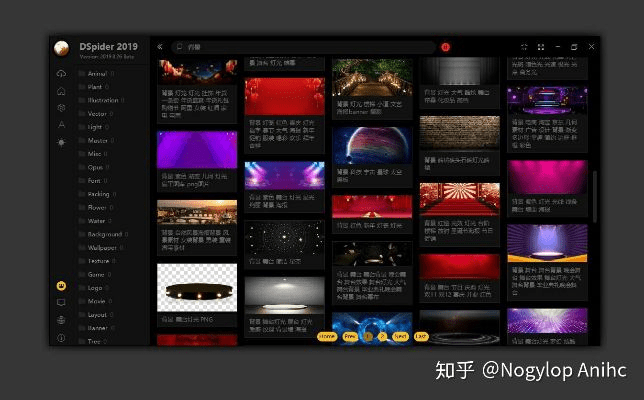
Task: Open the purple stage curtain thumbnail
Action: click(x=197, y=150)
